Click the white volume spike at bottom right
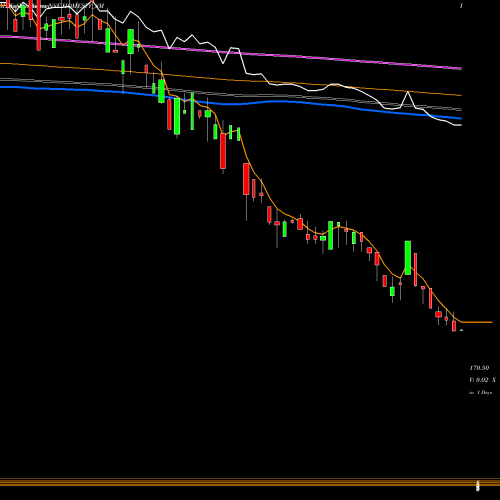Image resolution: width=500 pixels, height=500 pixels. tap(477, 485)
